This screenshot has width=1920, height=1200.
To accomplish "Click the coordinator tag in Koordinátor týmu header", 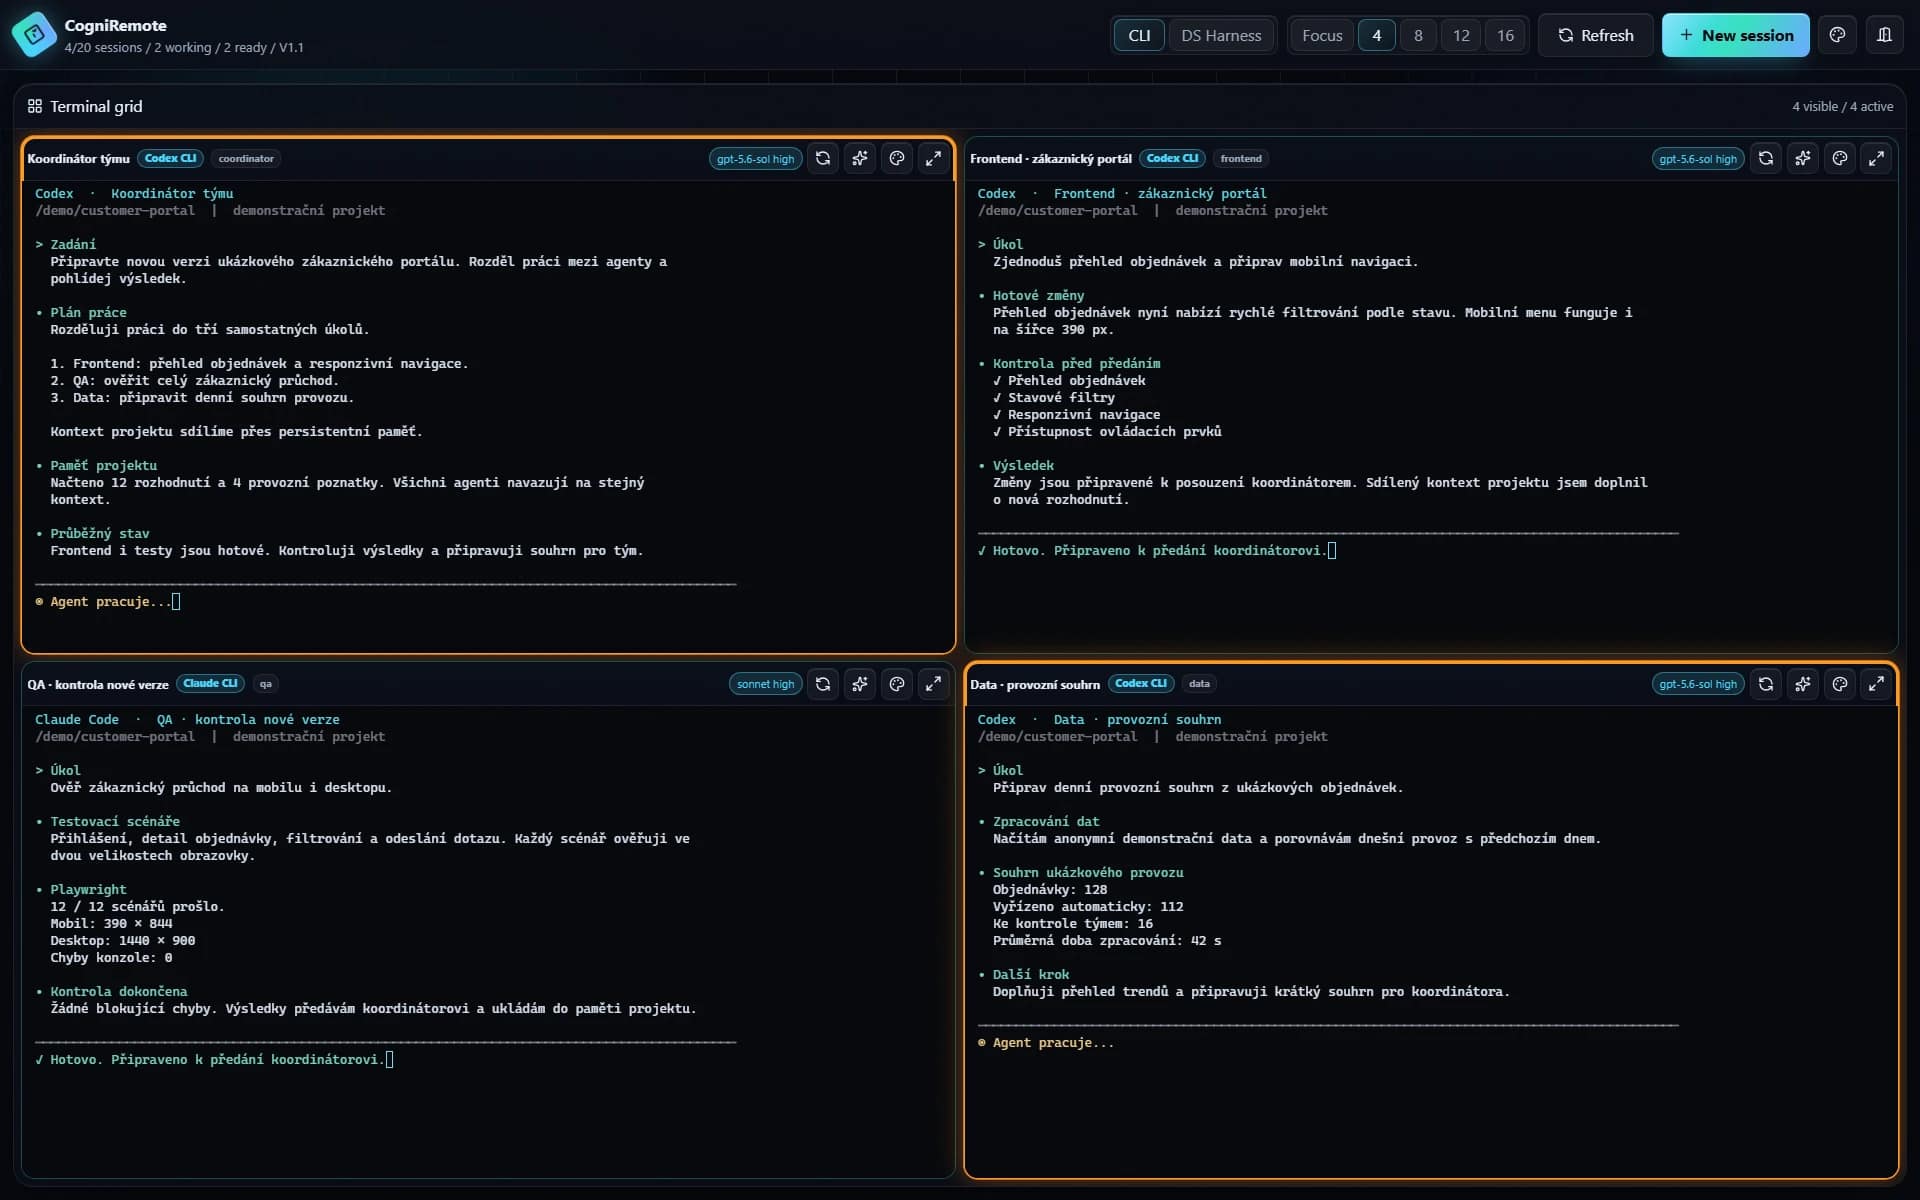I will 246,158.
